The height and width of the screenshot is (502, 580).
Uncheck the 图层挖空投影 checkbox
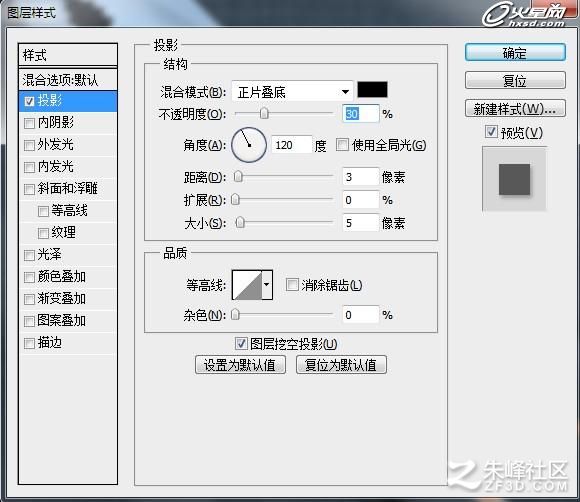(241, 344)
